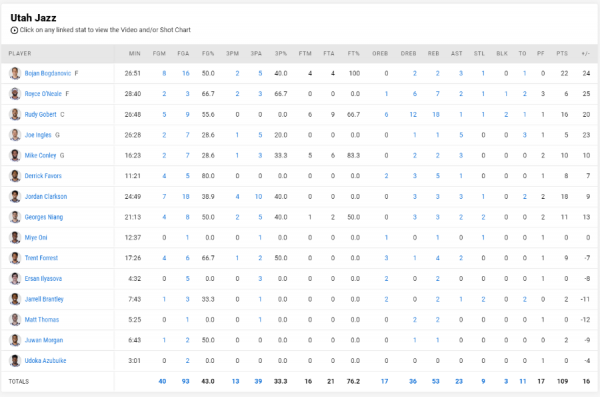Click the video play icon below Utah Jazz

coord(14,30)
